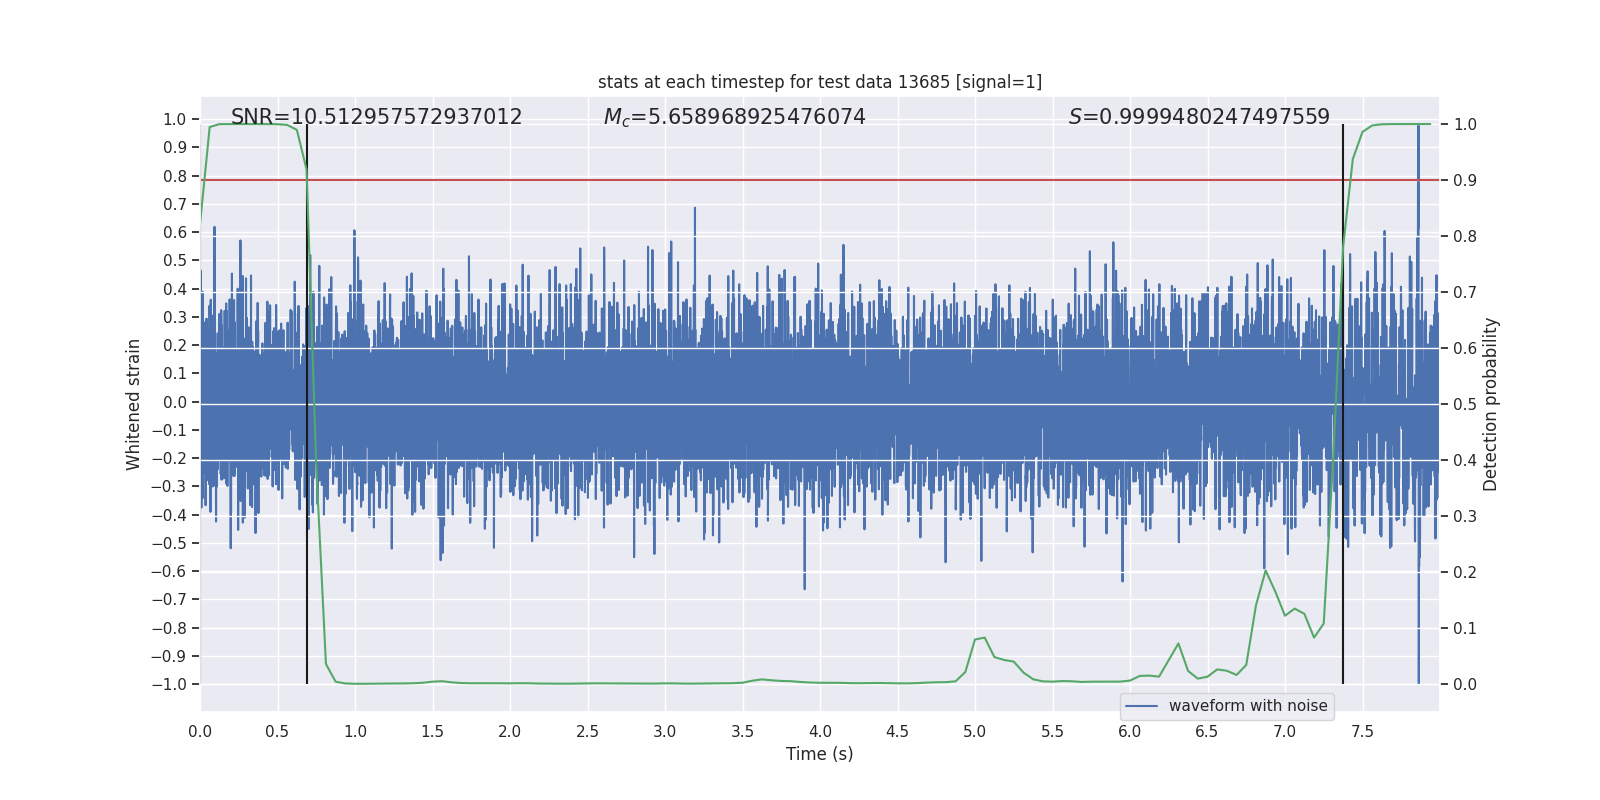
Task: Click the green curve peak near 6.9 seconds
Action: pos(1265,571)
